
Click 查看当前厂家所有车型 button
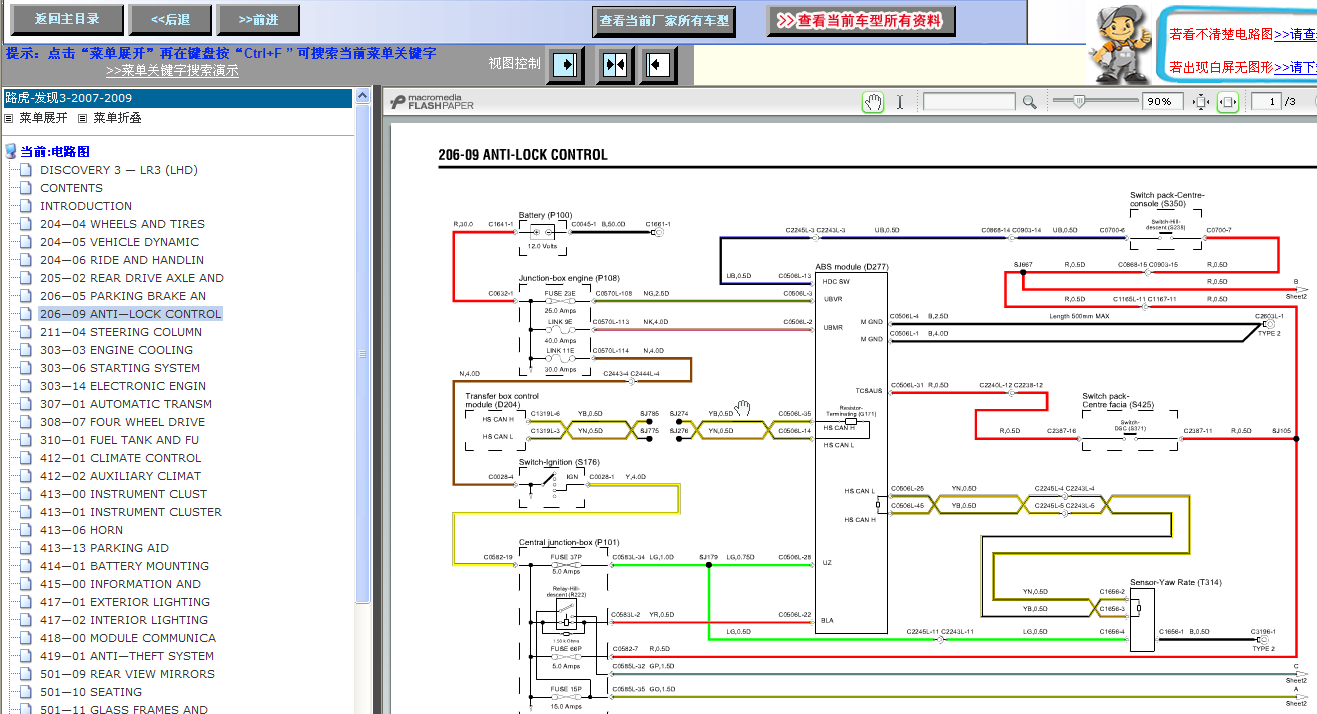tap(664, 20)
